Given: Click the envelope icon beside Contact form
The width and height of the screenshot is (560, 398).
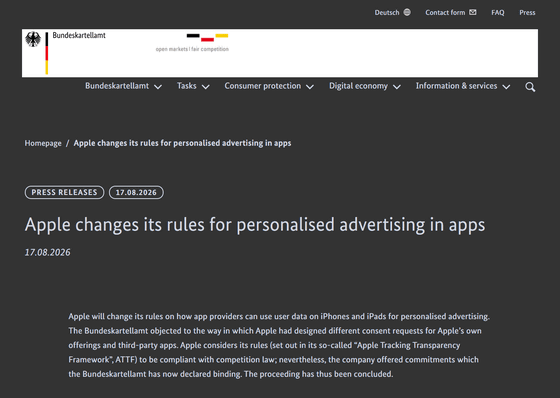Looking at the screenshot, I should click(x=473, y=12).
